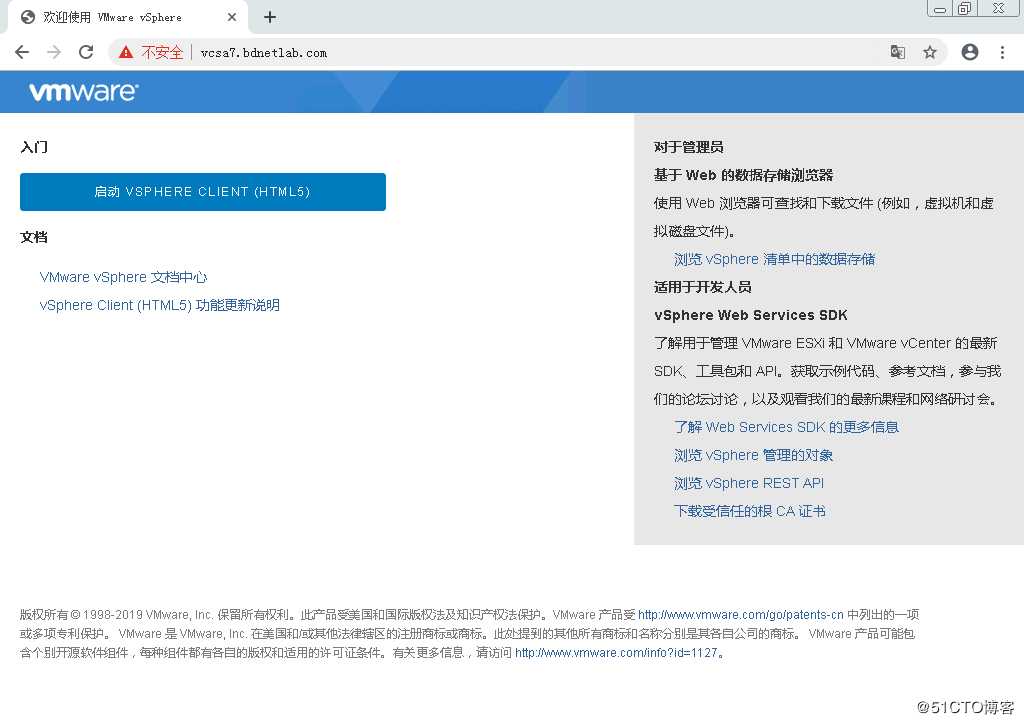Reload the current page

(86, 52)
